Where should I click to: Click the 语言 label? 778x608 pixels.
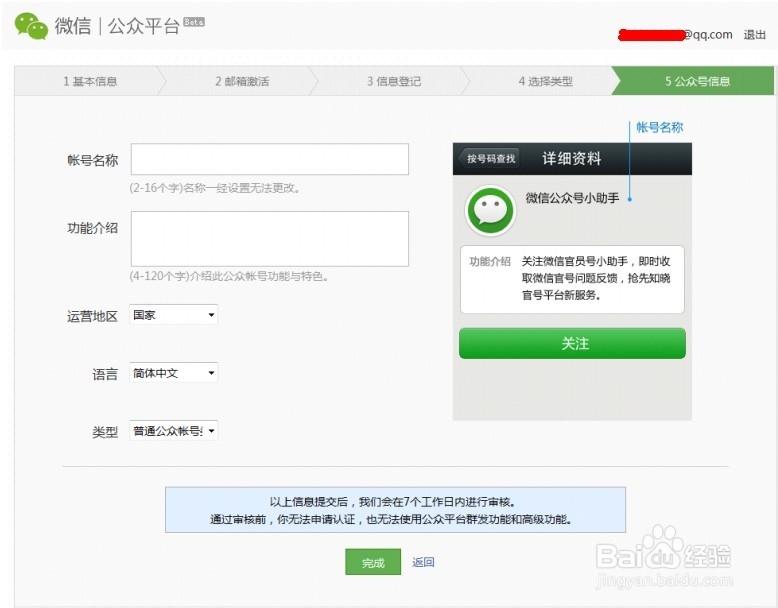[x=105, y=374]
